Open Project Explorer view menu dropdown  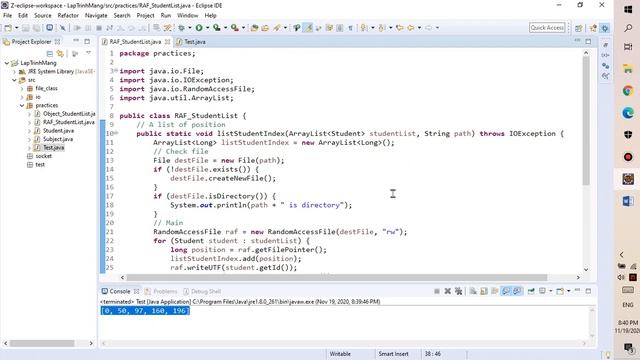pos(88,53)
